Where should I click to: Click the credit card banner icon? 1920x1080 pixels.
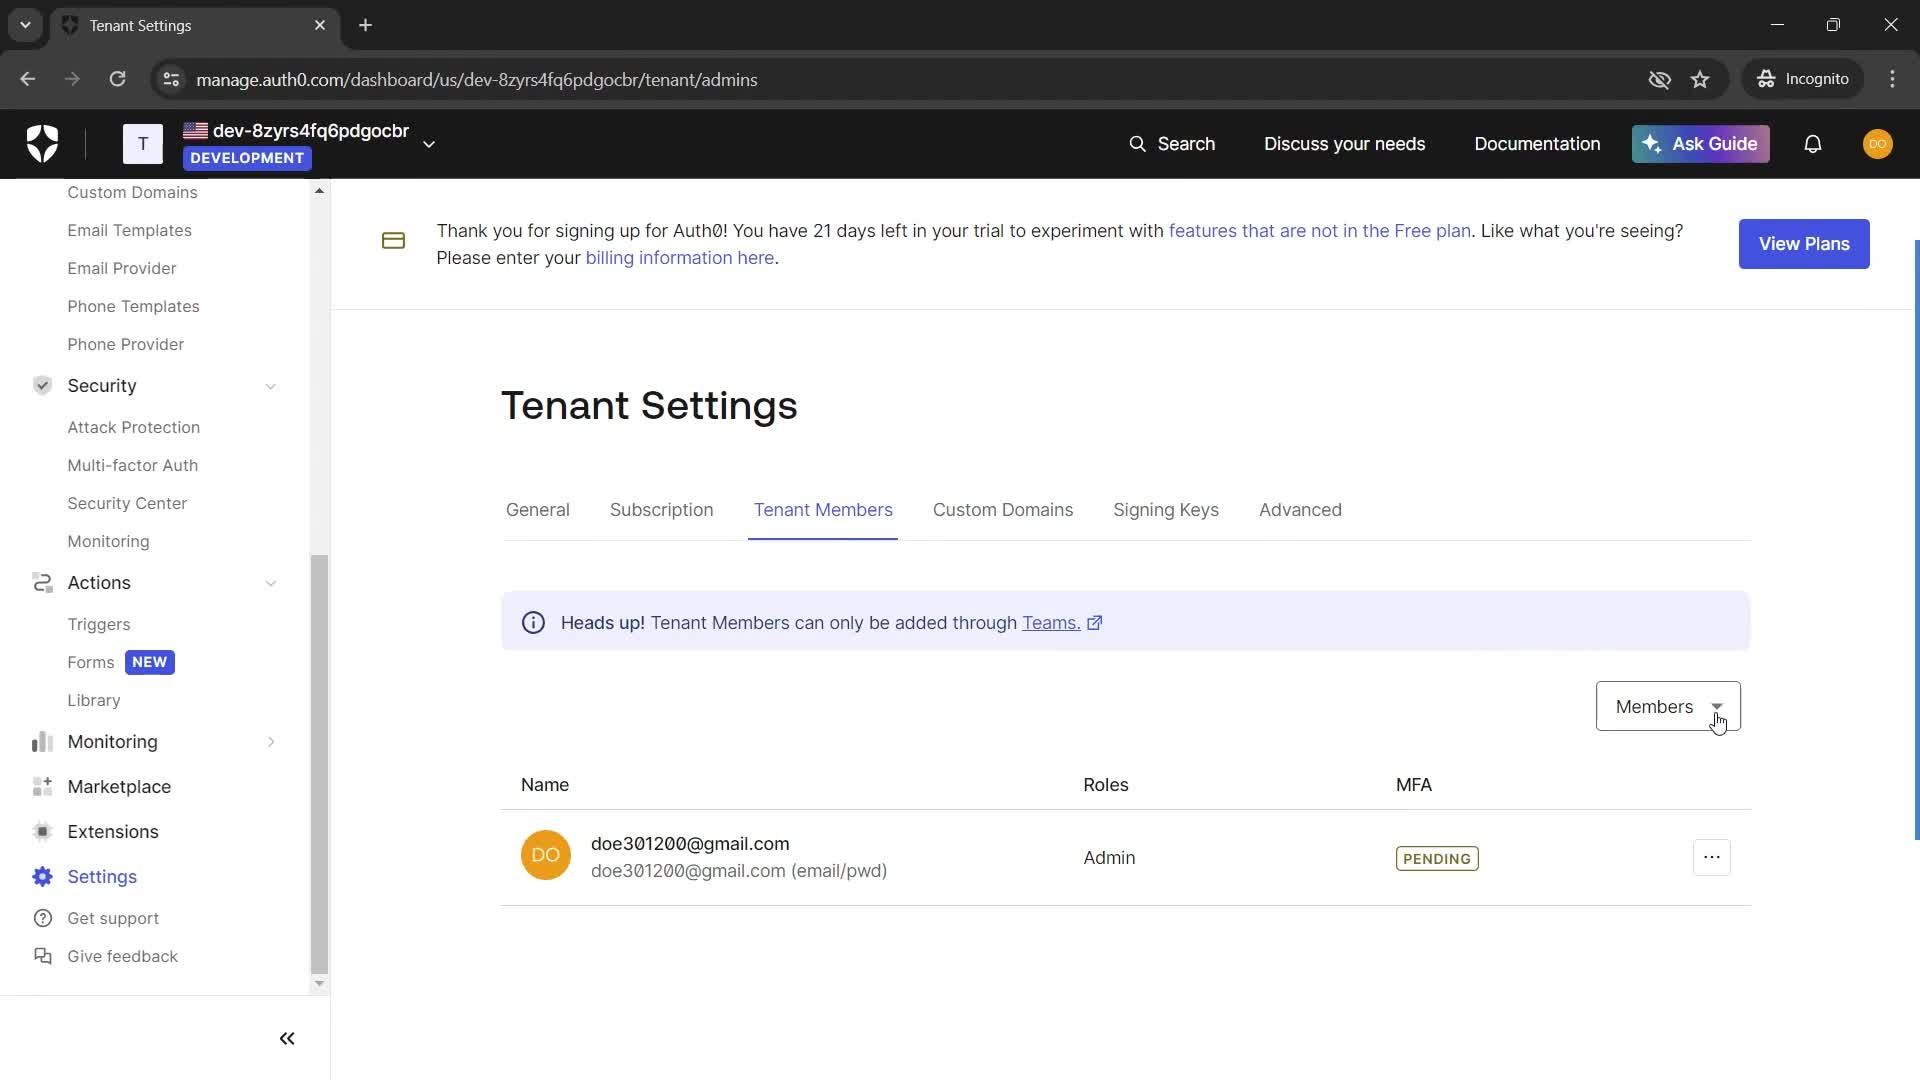click(393, 241)
